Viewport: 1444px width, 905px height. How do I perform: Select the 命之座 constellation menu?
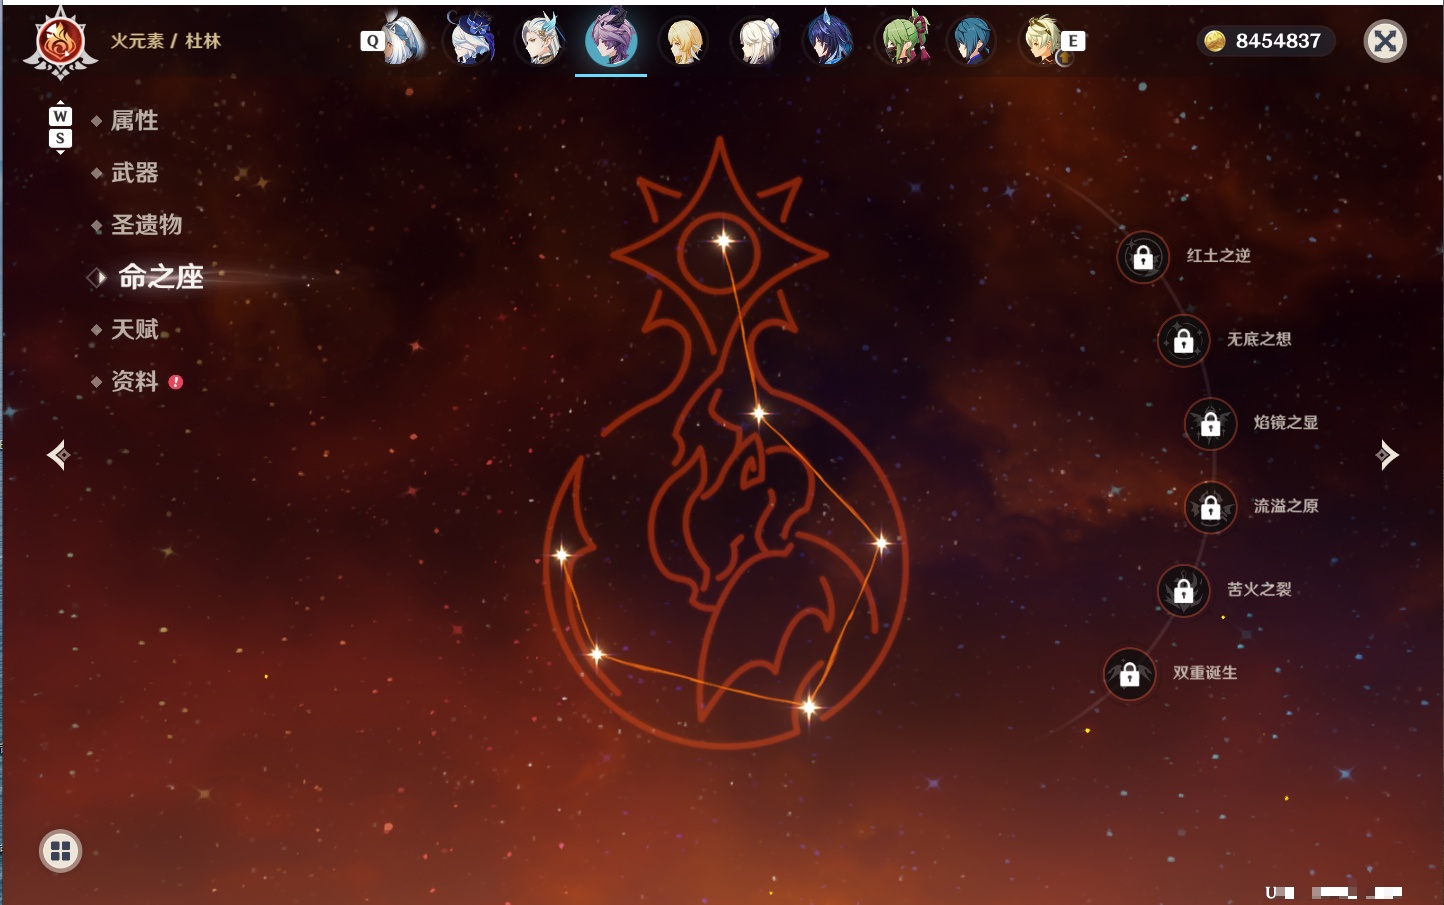[160, 277]
